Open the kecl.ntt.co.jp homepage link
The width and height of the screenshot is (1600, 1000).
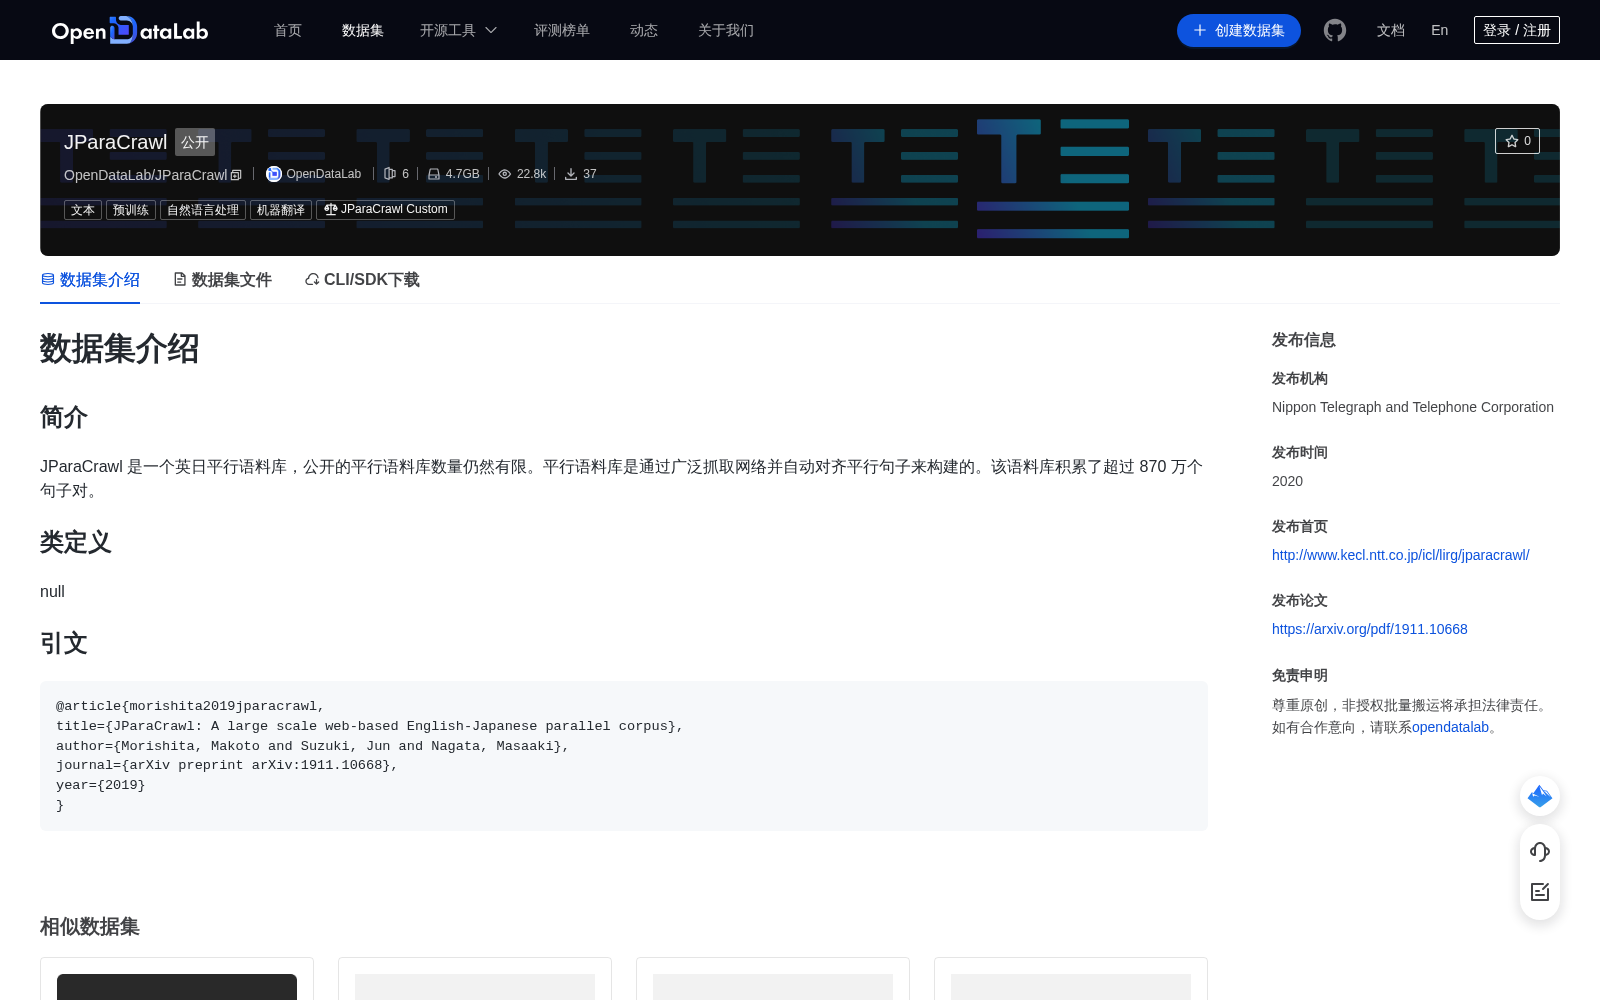[x=1400, y=555]
